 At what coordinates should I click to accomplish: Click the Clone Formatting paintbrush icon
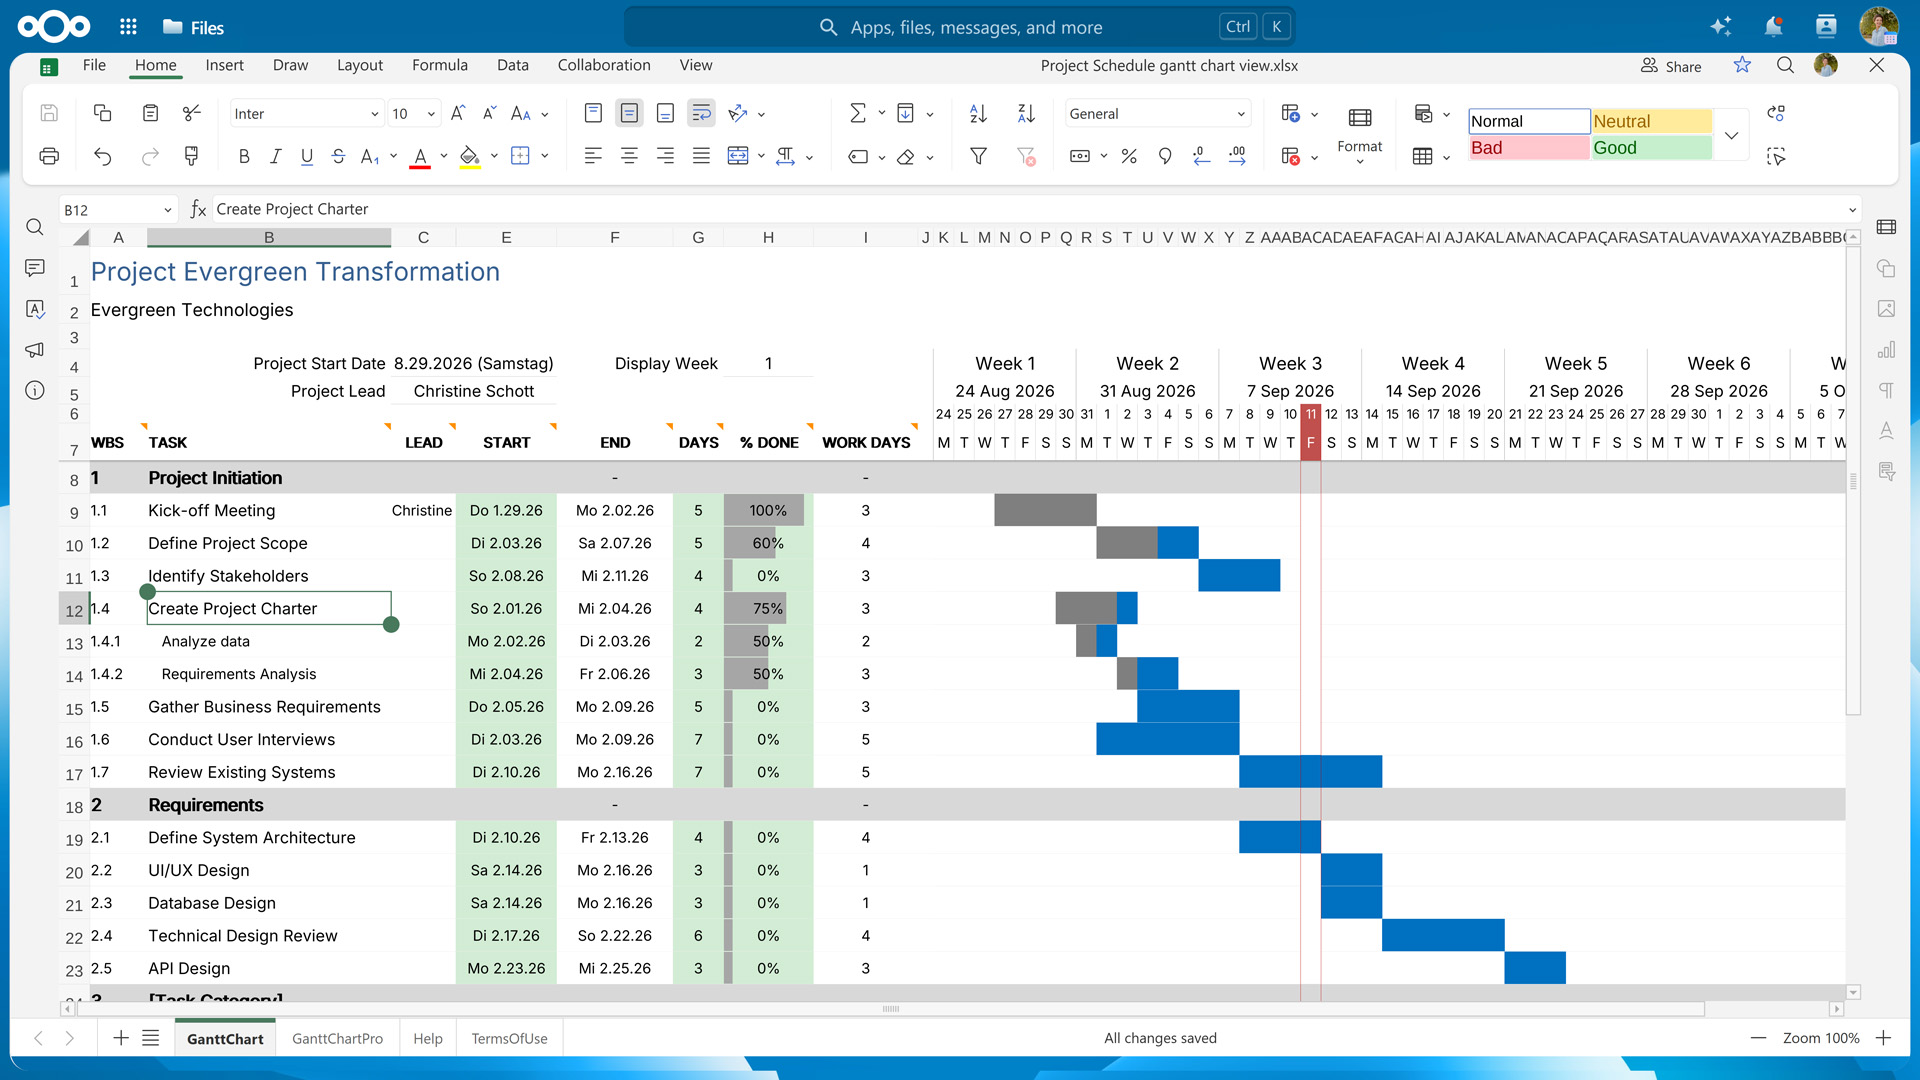point(191,156)
